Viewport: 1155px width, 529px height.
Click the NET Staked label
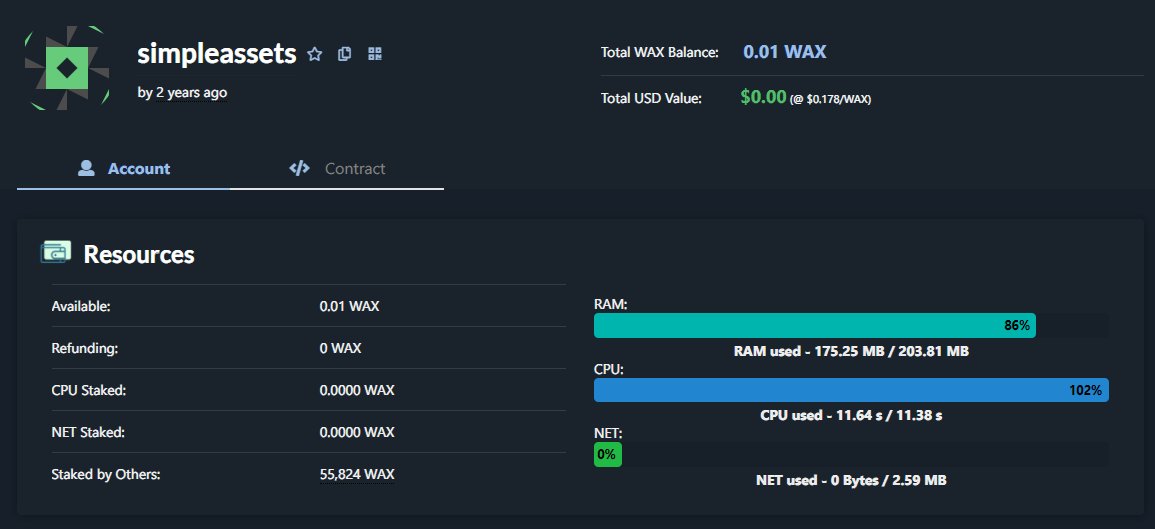click(88, 432)
